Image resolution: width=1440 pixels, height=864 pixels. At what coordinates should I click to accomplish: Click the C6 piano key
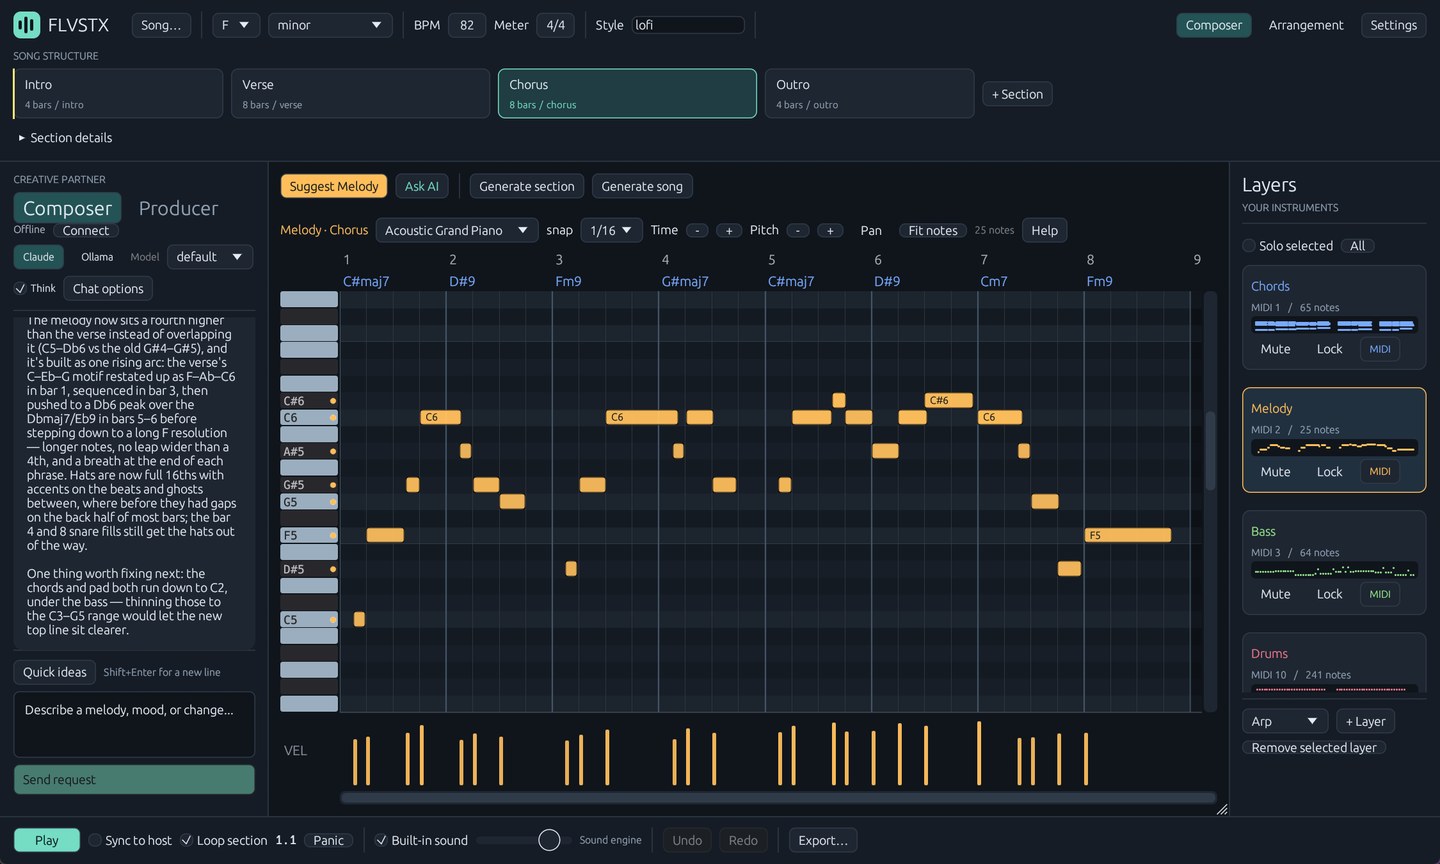[x=309, y=418]
